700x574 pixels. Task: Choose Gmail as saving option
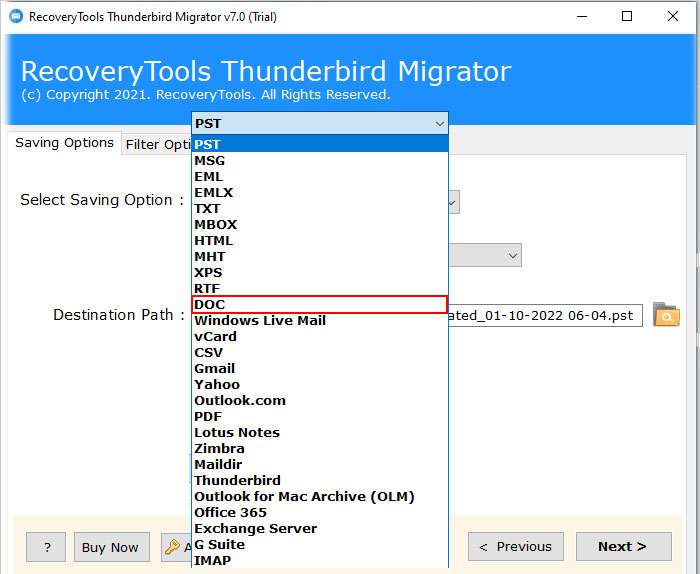coord(320,369)
